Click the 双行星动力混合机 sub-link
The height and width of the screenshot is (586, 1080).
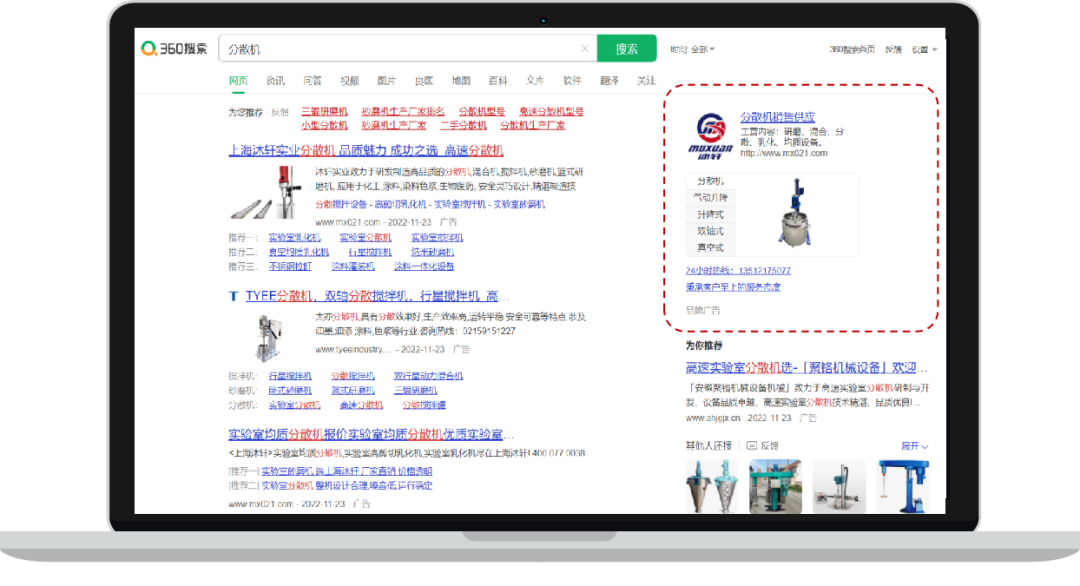[x=428, y=376]
